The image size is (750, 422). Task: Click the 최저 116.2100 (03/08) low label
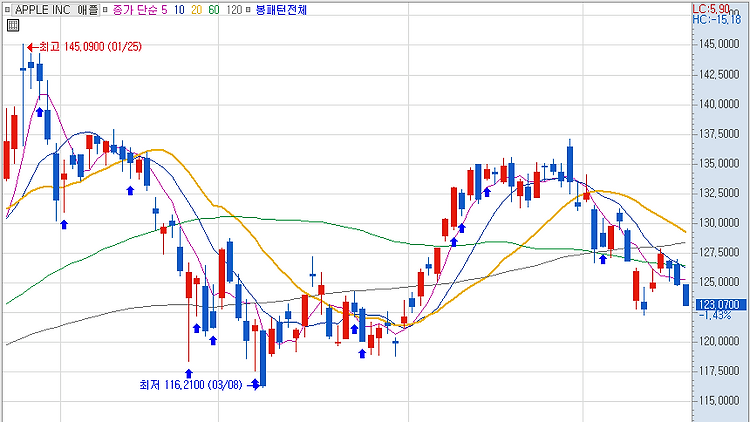(x=191, y=385)
